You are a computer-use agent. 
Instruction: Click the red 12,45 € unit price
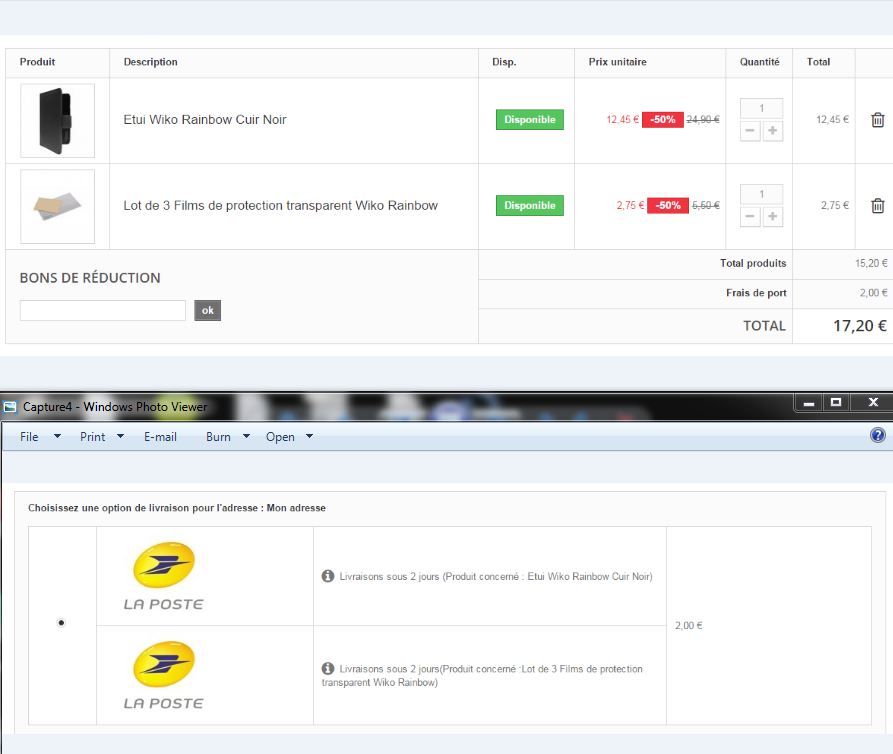point(622,120)
